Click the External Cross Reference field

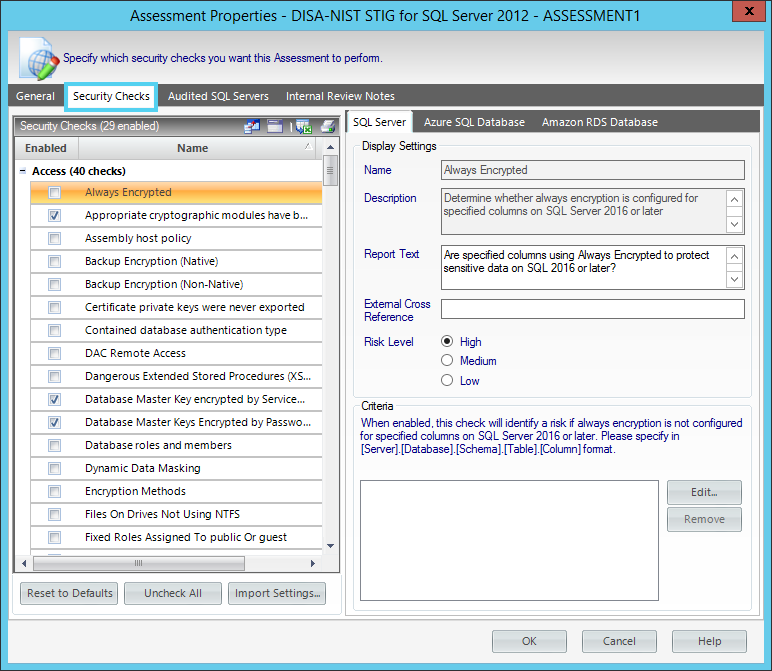[x=592, y=309]
